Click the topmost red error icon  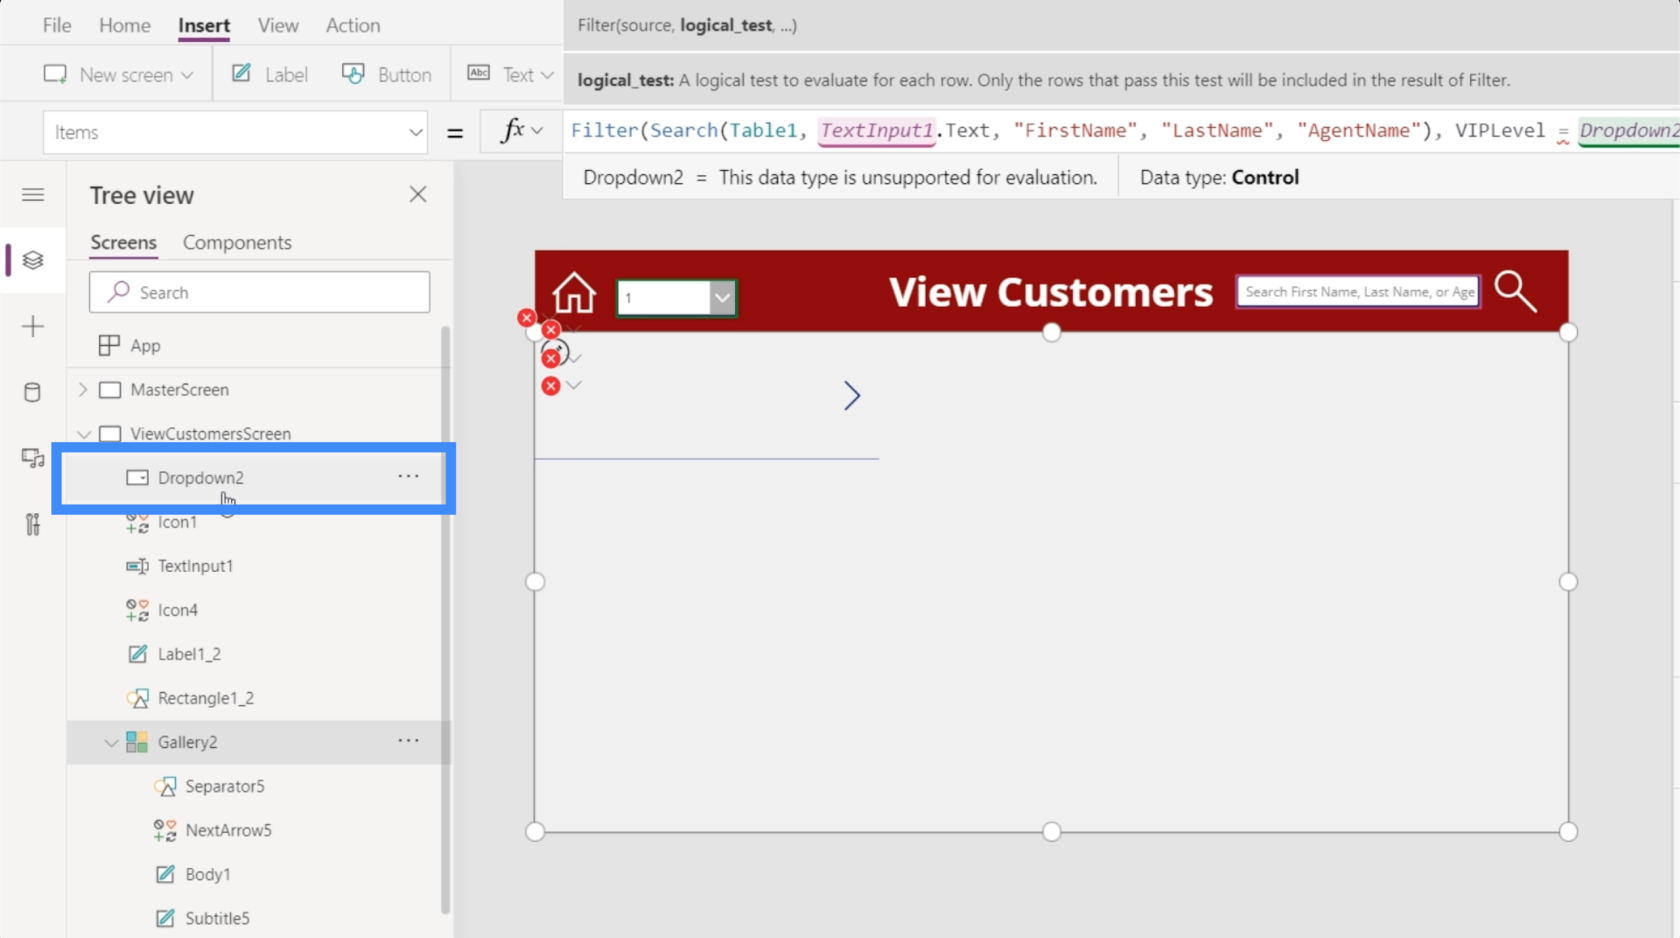coord(526,318)
